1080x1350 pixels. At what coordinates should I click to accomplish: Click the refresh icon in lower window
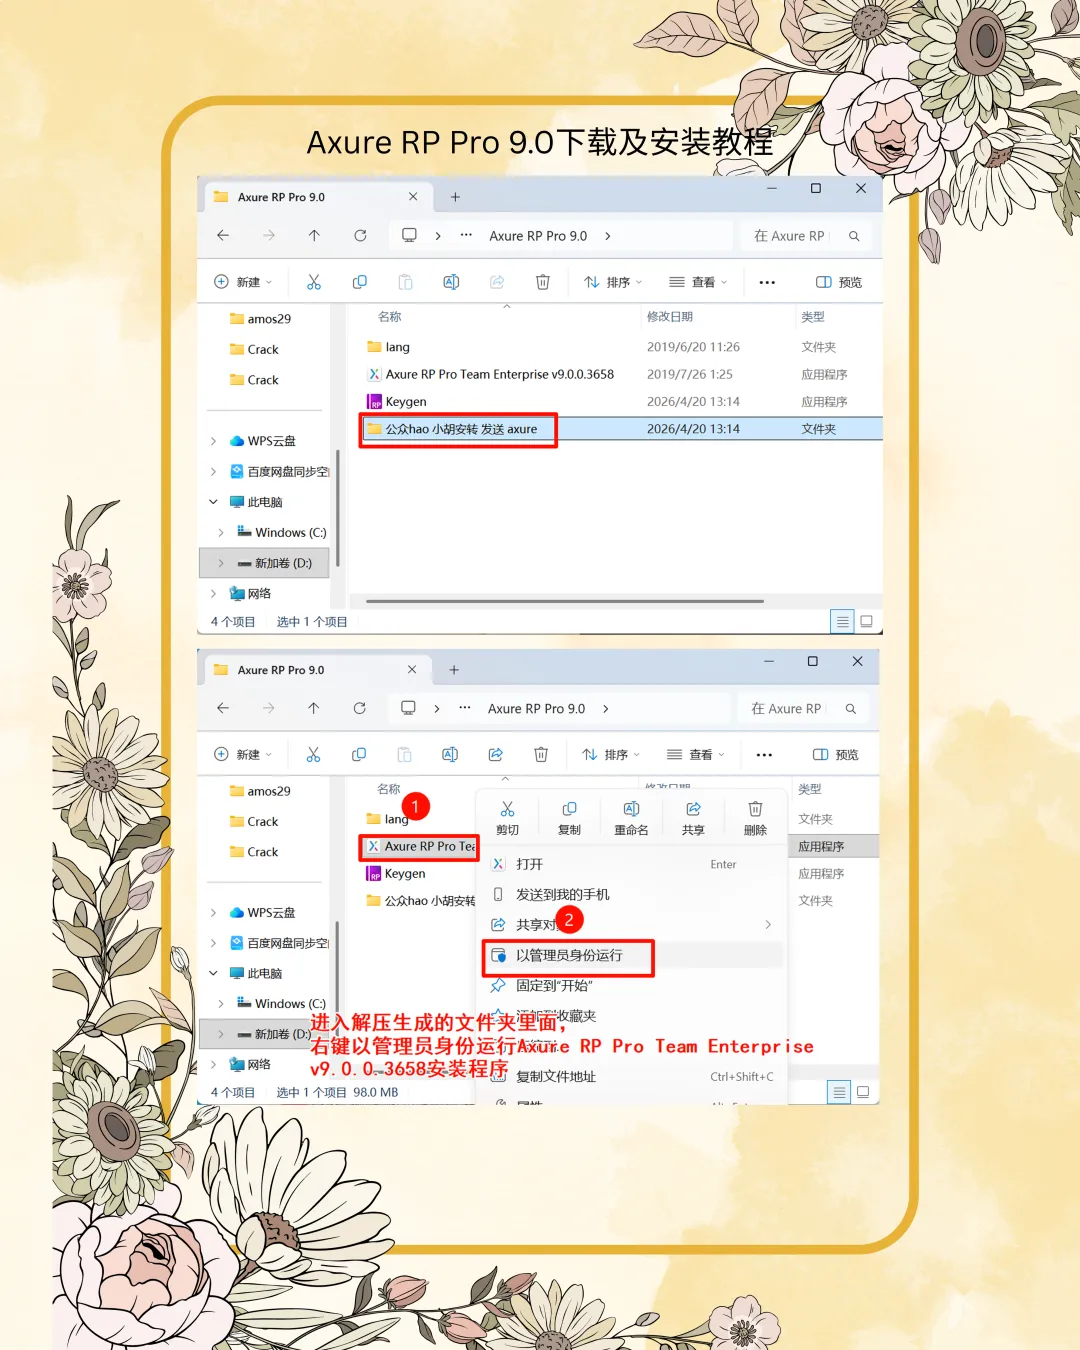(359, 708)
